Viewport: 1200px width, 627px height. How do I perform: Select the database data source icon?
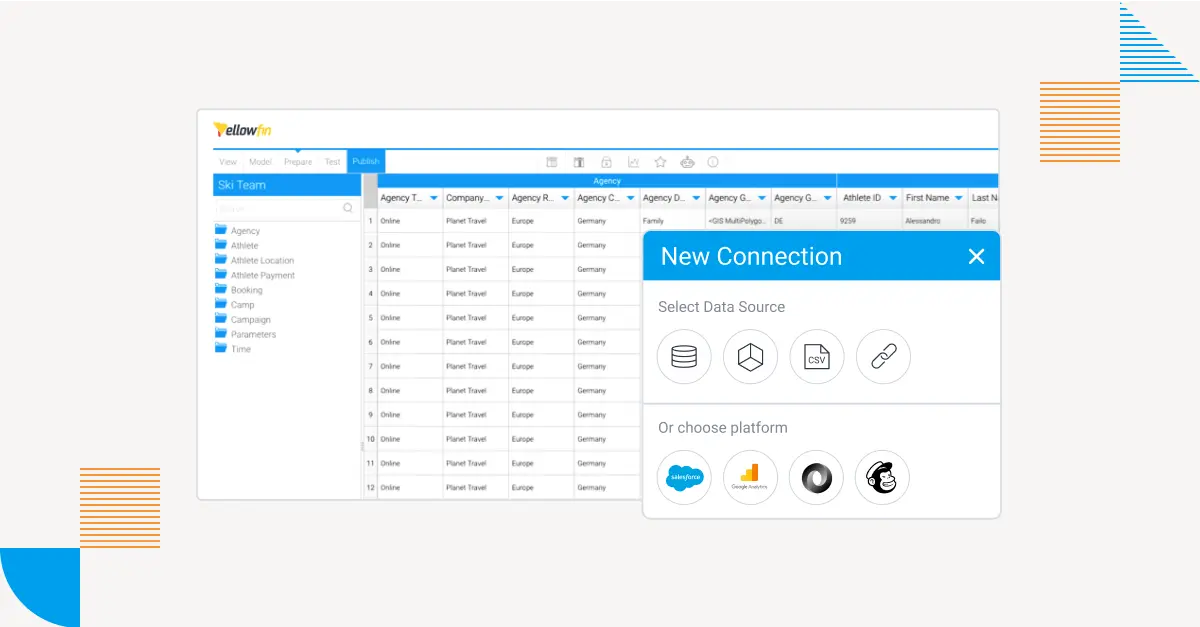(684, 357)
